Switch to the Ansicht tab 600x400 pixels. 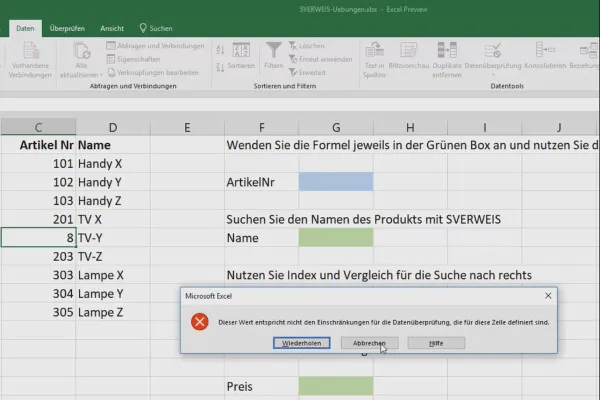(112, 28)
